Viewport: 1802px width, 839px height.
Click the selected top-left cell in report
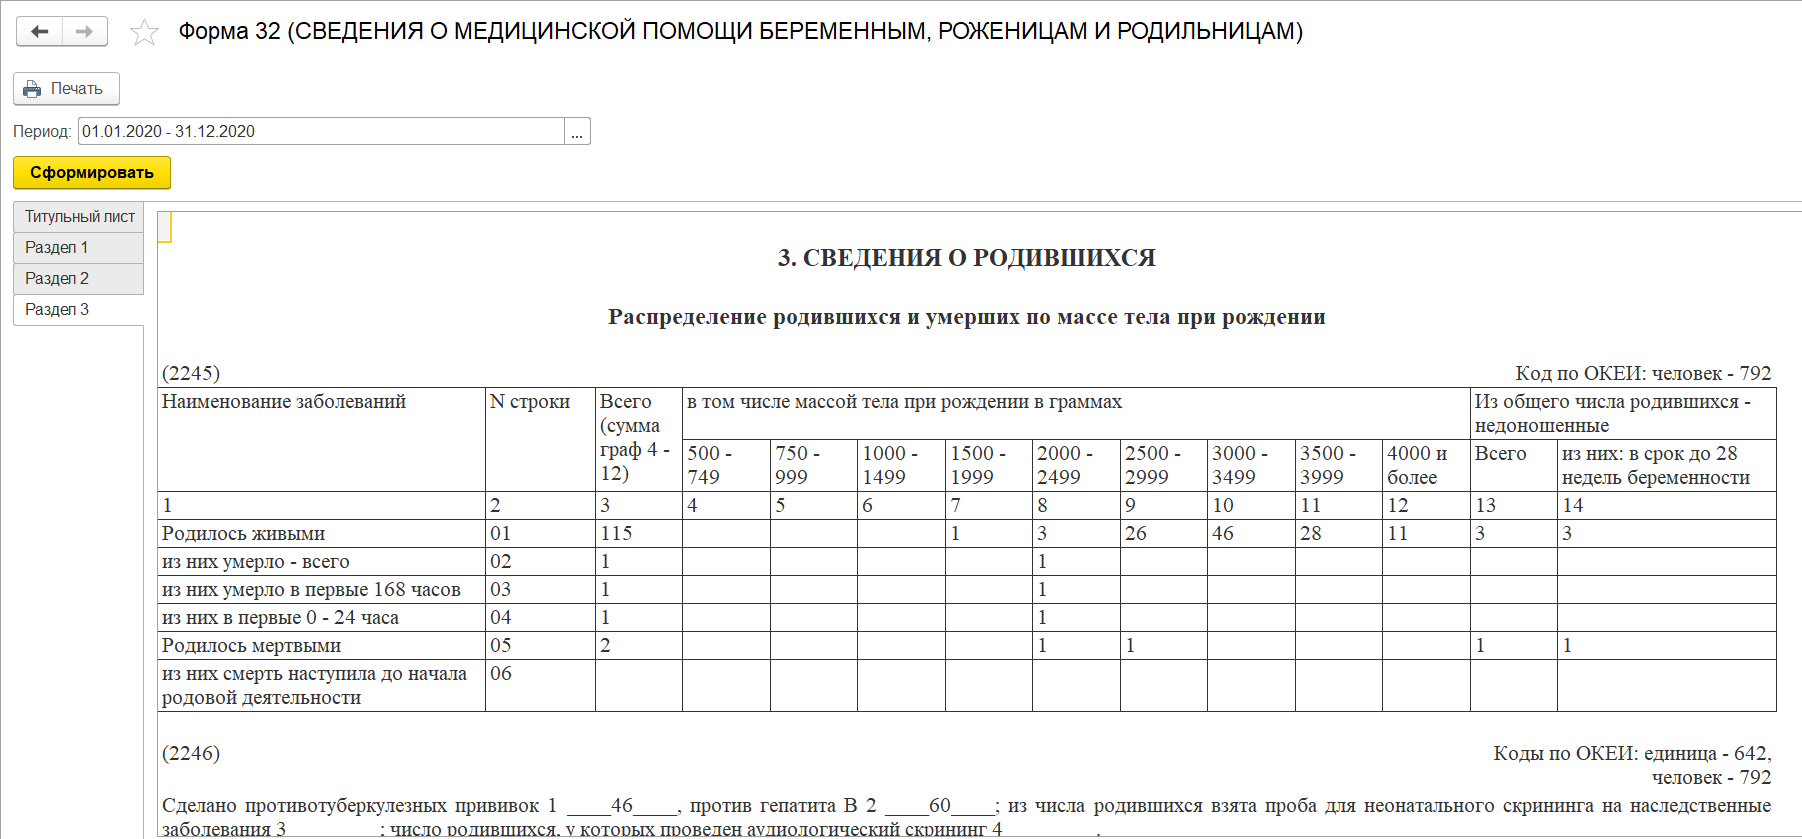coord(165,227)
